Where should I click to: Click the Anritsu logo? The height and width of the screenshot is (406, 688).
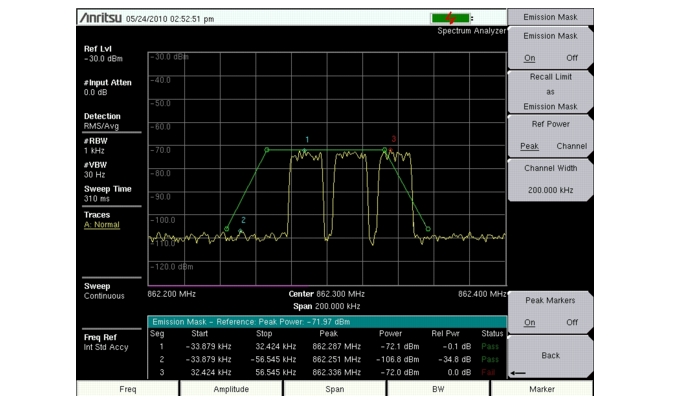coord(100,18)
